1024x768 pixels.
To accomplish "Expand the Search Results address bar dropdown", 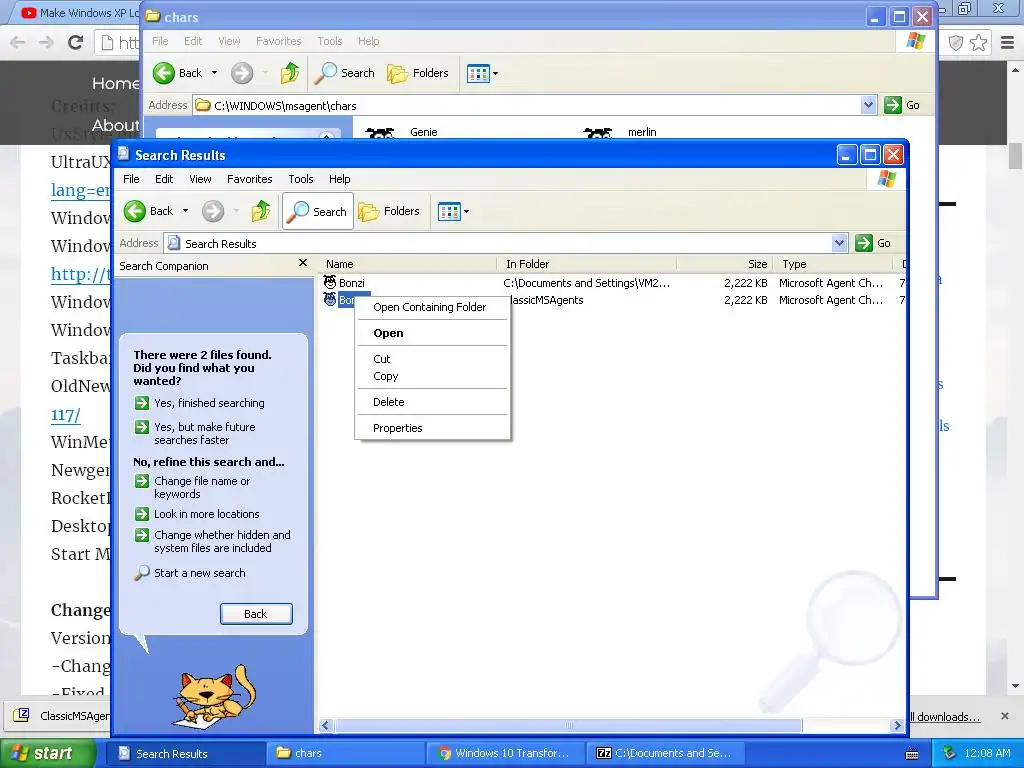I will click(840, 244).
